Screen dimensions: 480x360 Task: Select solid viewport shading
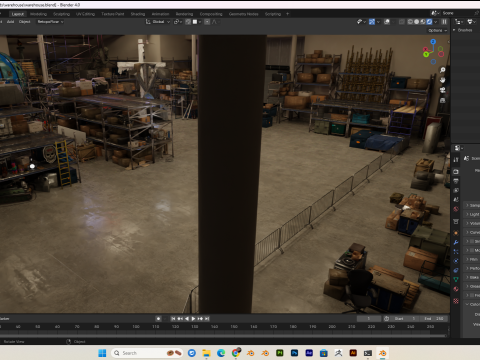tap(416, 22)
